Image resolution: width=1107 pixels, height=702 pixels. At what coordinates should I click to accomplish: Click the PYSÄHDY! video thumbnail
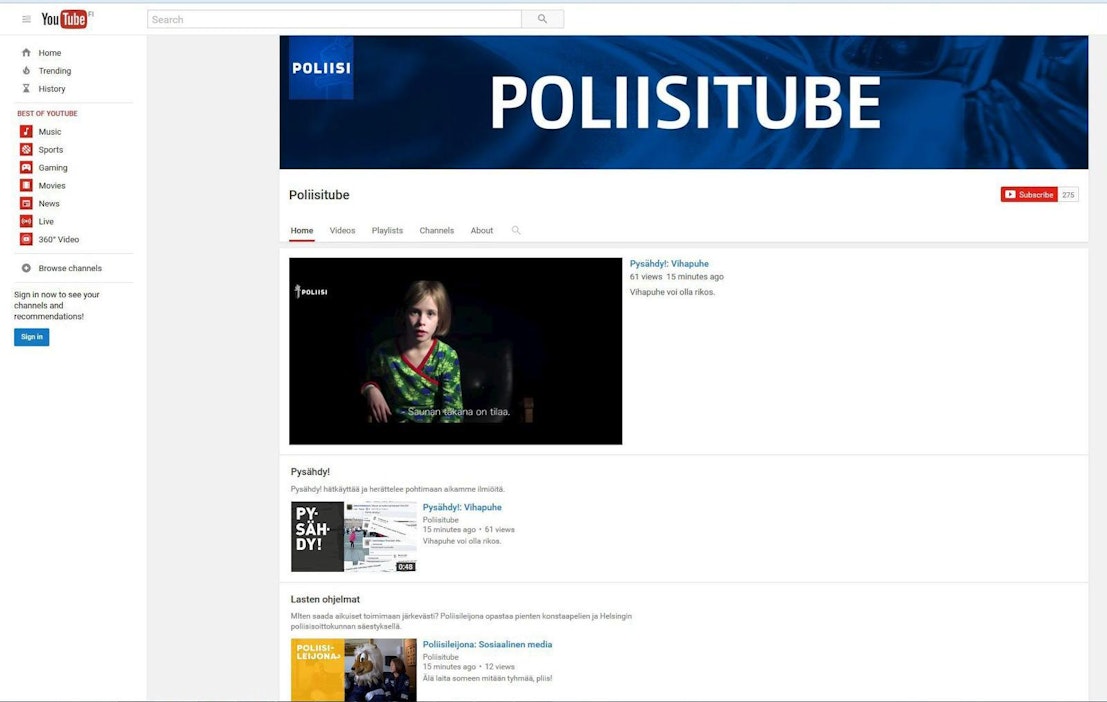tap(354, 537)
